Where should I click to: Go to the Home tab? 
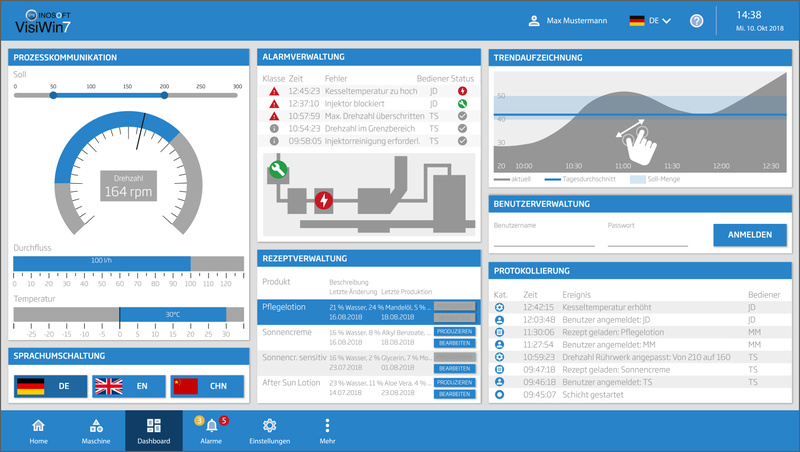pos(38,430)
